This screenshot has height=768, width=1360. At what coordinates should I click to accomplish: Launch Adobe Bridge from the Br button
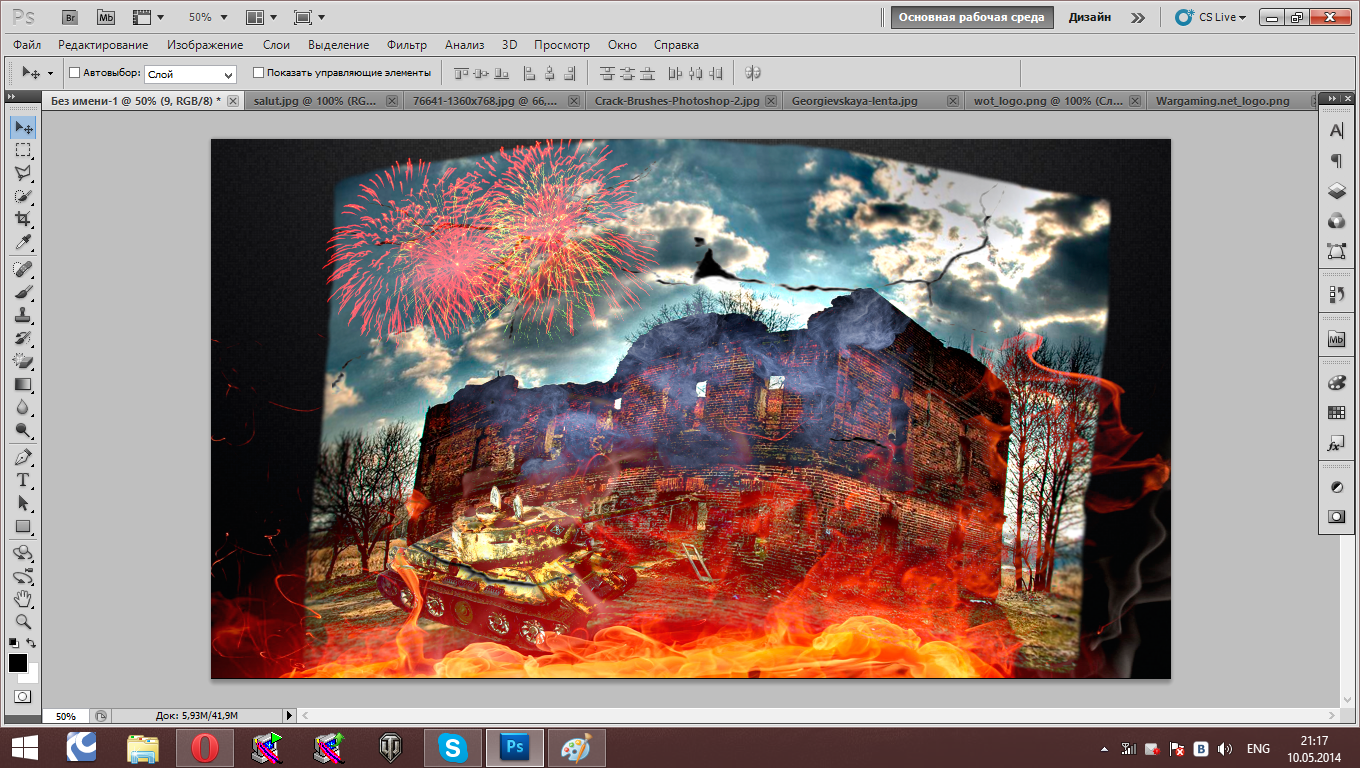[70, 17]
